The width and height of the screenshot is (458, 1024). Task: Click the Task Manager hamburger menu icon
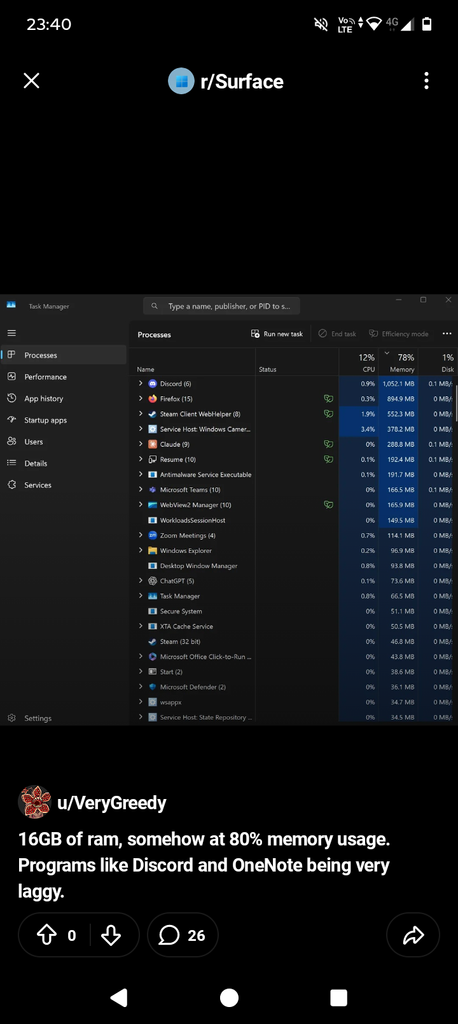click(11, 333)
